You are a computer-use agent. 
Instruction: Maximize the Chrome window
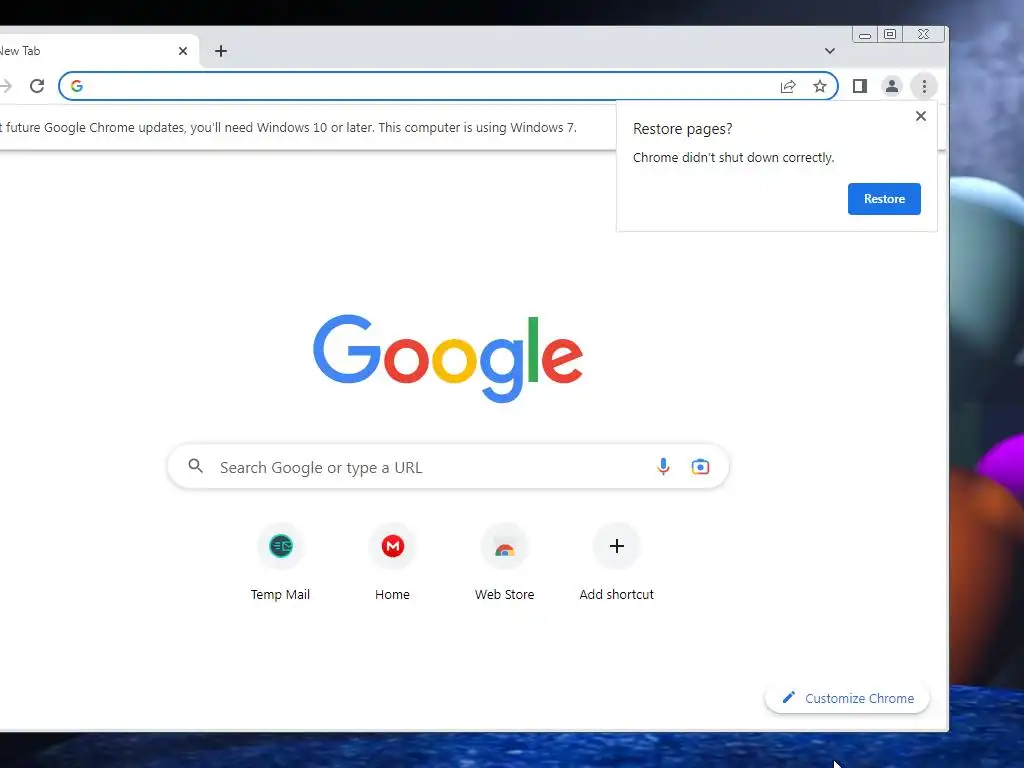(889, 35)
